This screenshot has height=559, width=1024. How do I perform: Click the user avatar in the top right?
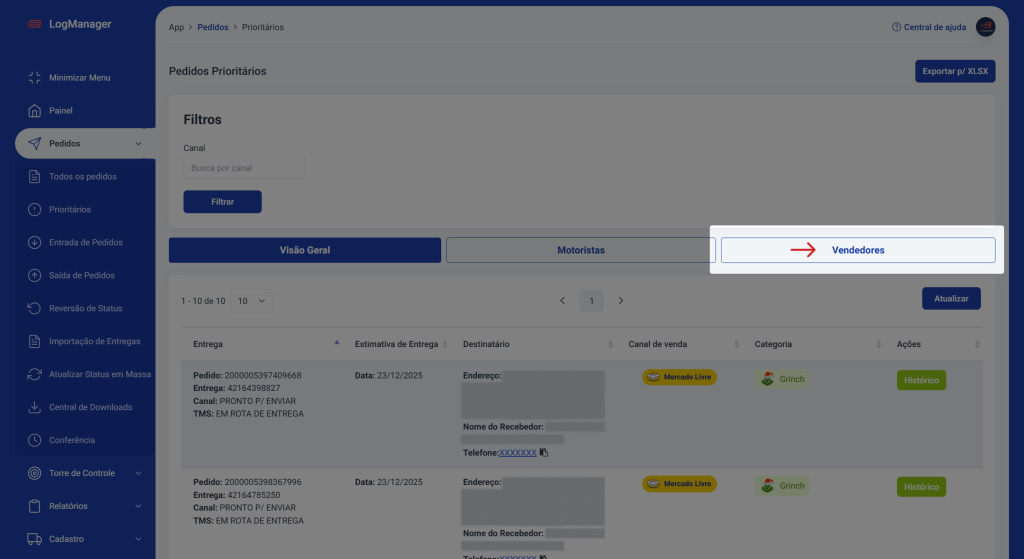985,27
